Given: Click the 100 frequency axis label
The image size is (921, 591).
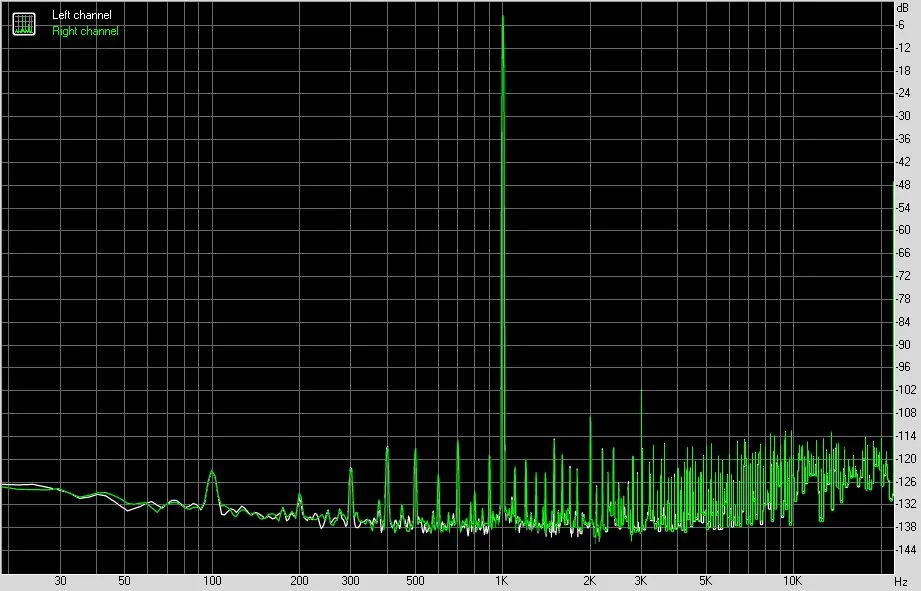Looking at the screenshot, I should pyautogui.click(x=212, y=581).
